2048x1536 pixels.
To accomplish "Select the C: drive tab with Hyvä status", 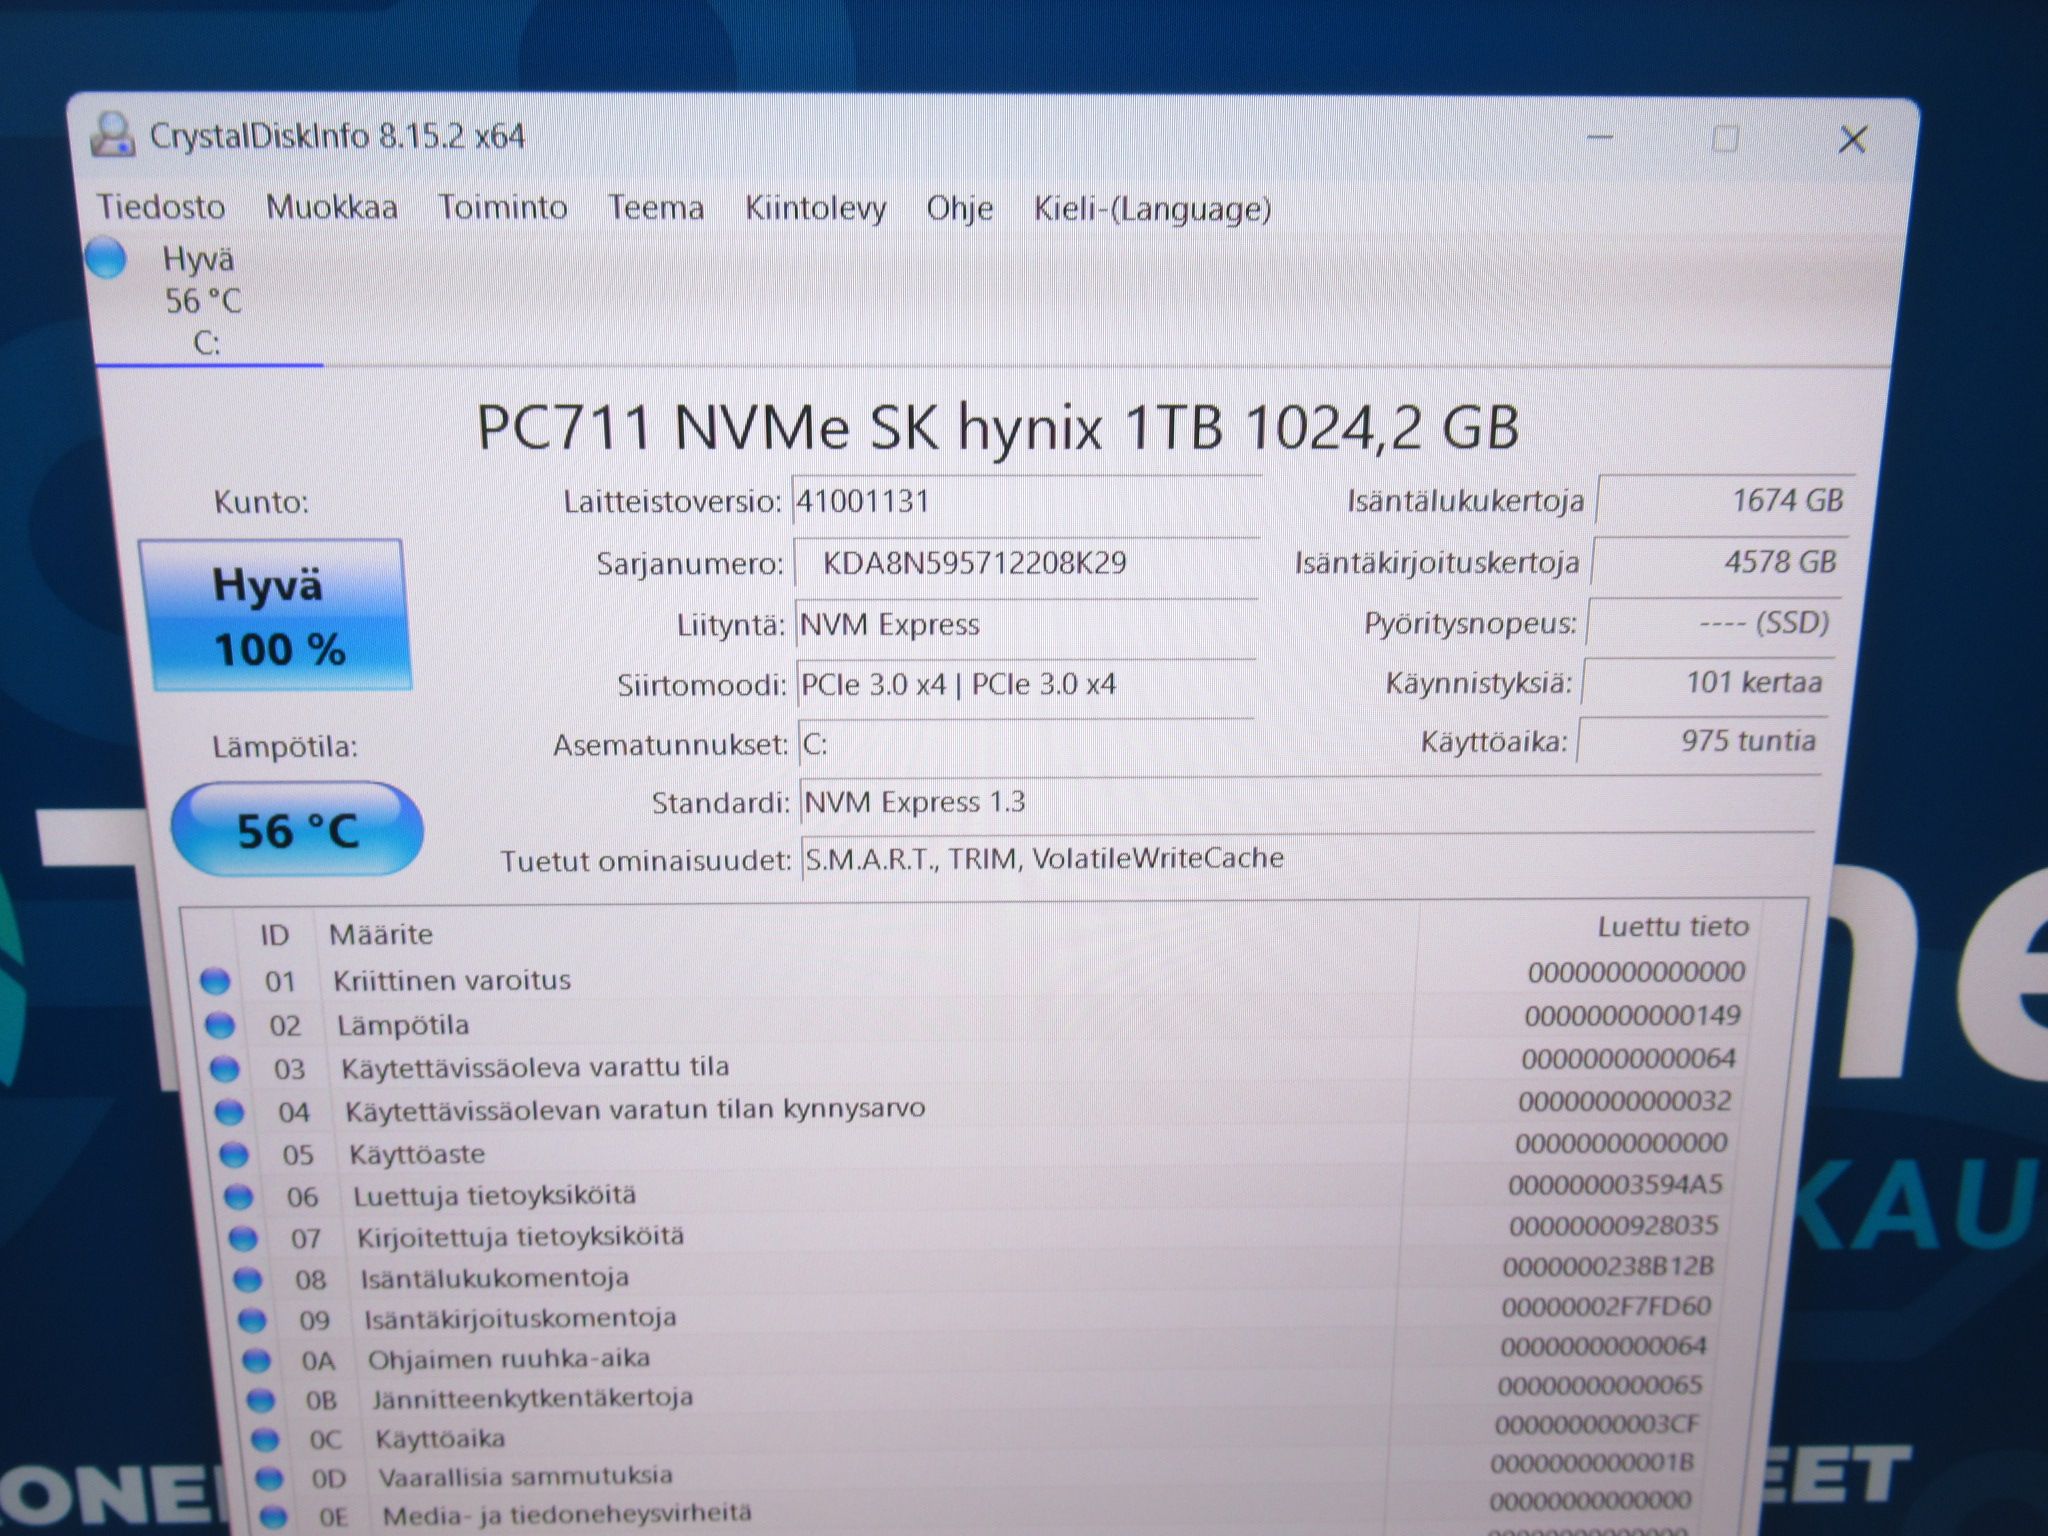I will [205, 300].
